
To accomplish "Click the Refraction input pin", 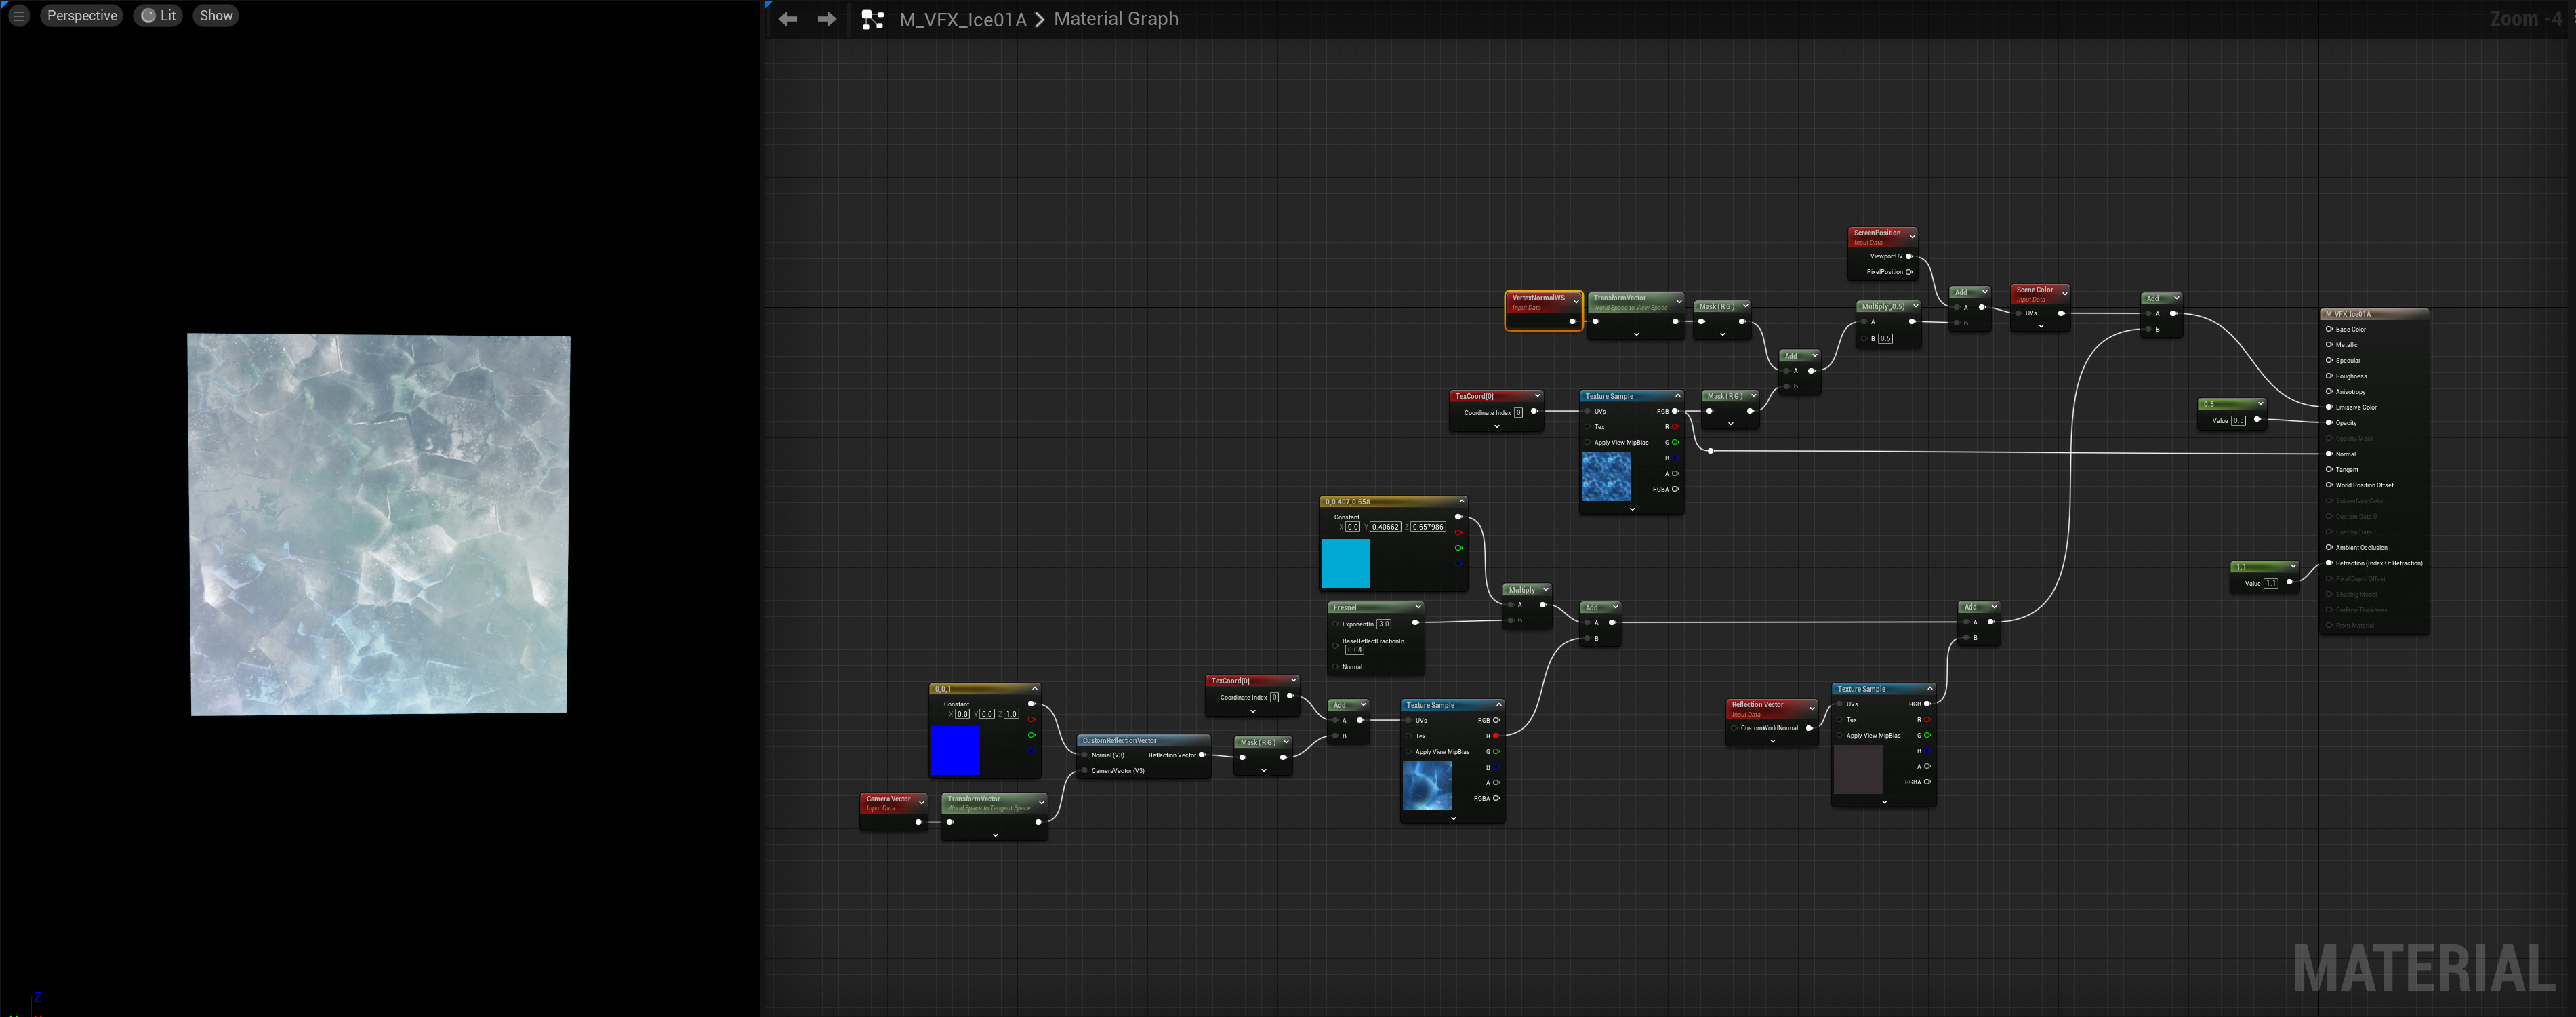I will (x=2329, y=563).
